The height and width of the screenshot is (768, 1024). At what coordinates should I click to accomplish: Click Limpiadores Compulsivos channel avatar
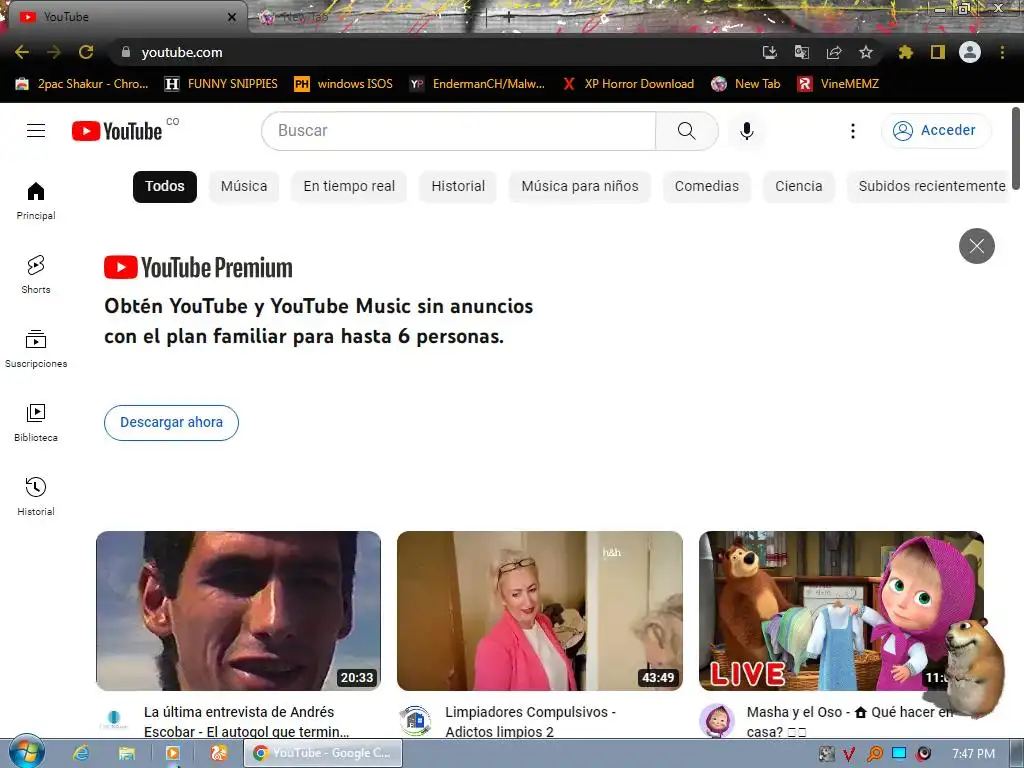(415, 720)
